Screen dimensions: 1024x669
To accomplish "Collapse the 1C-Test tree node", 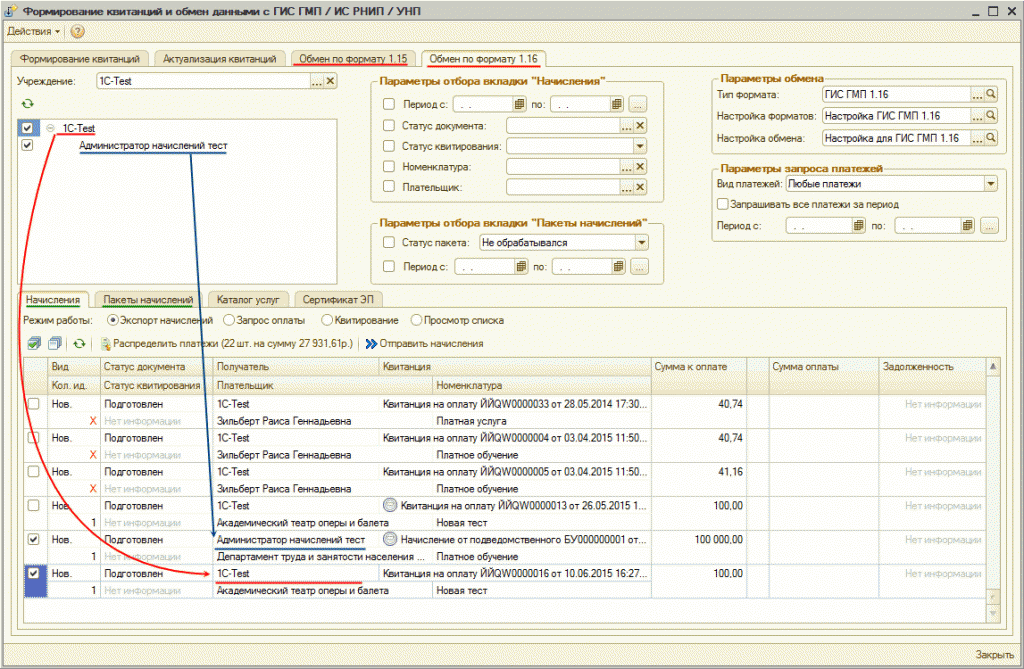I will coord(50,128).
